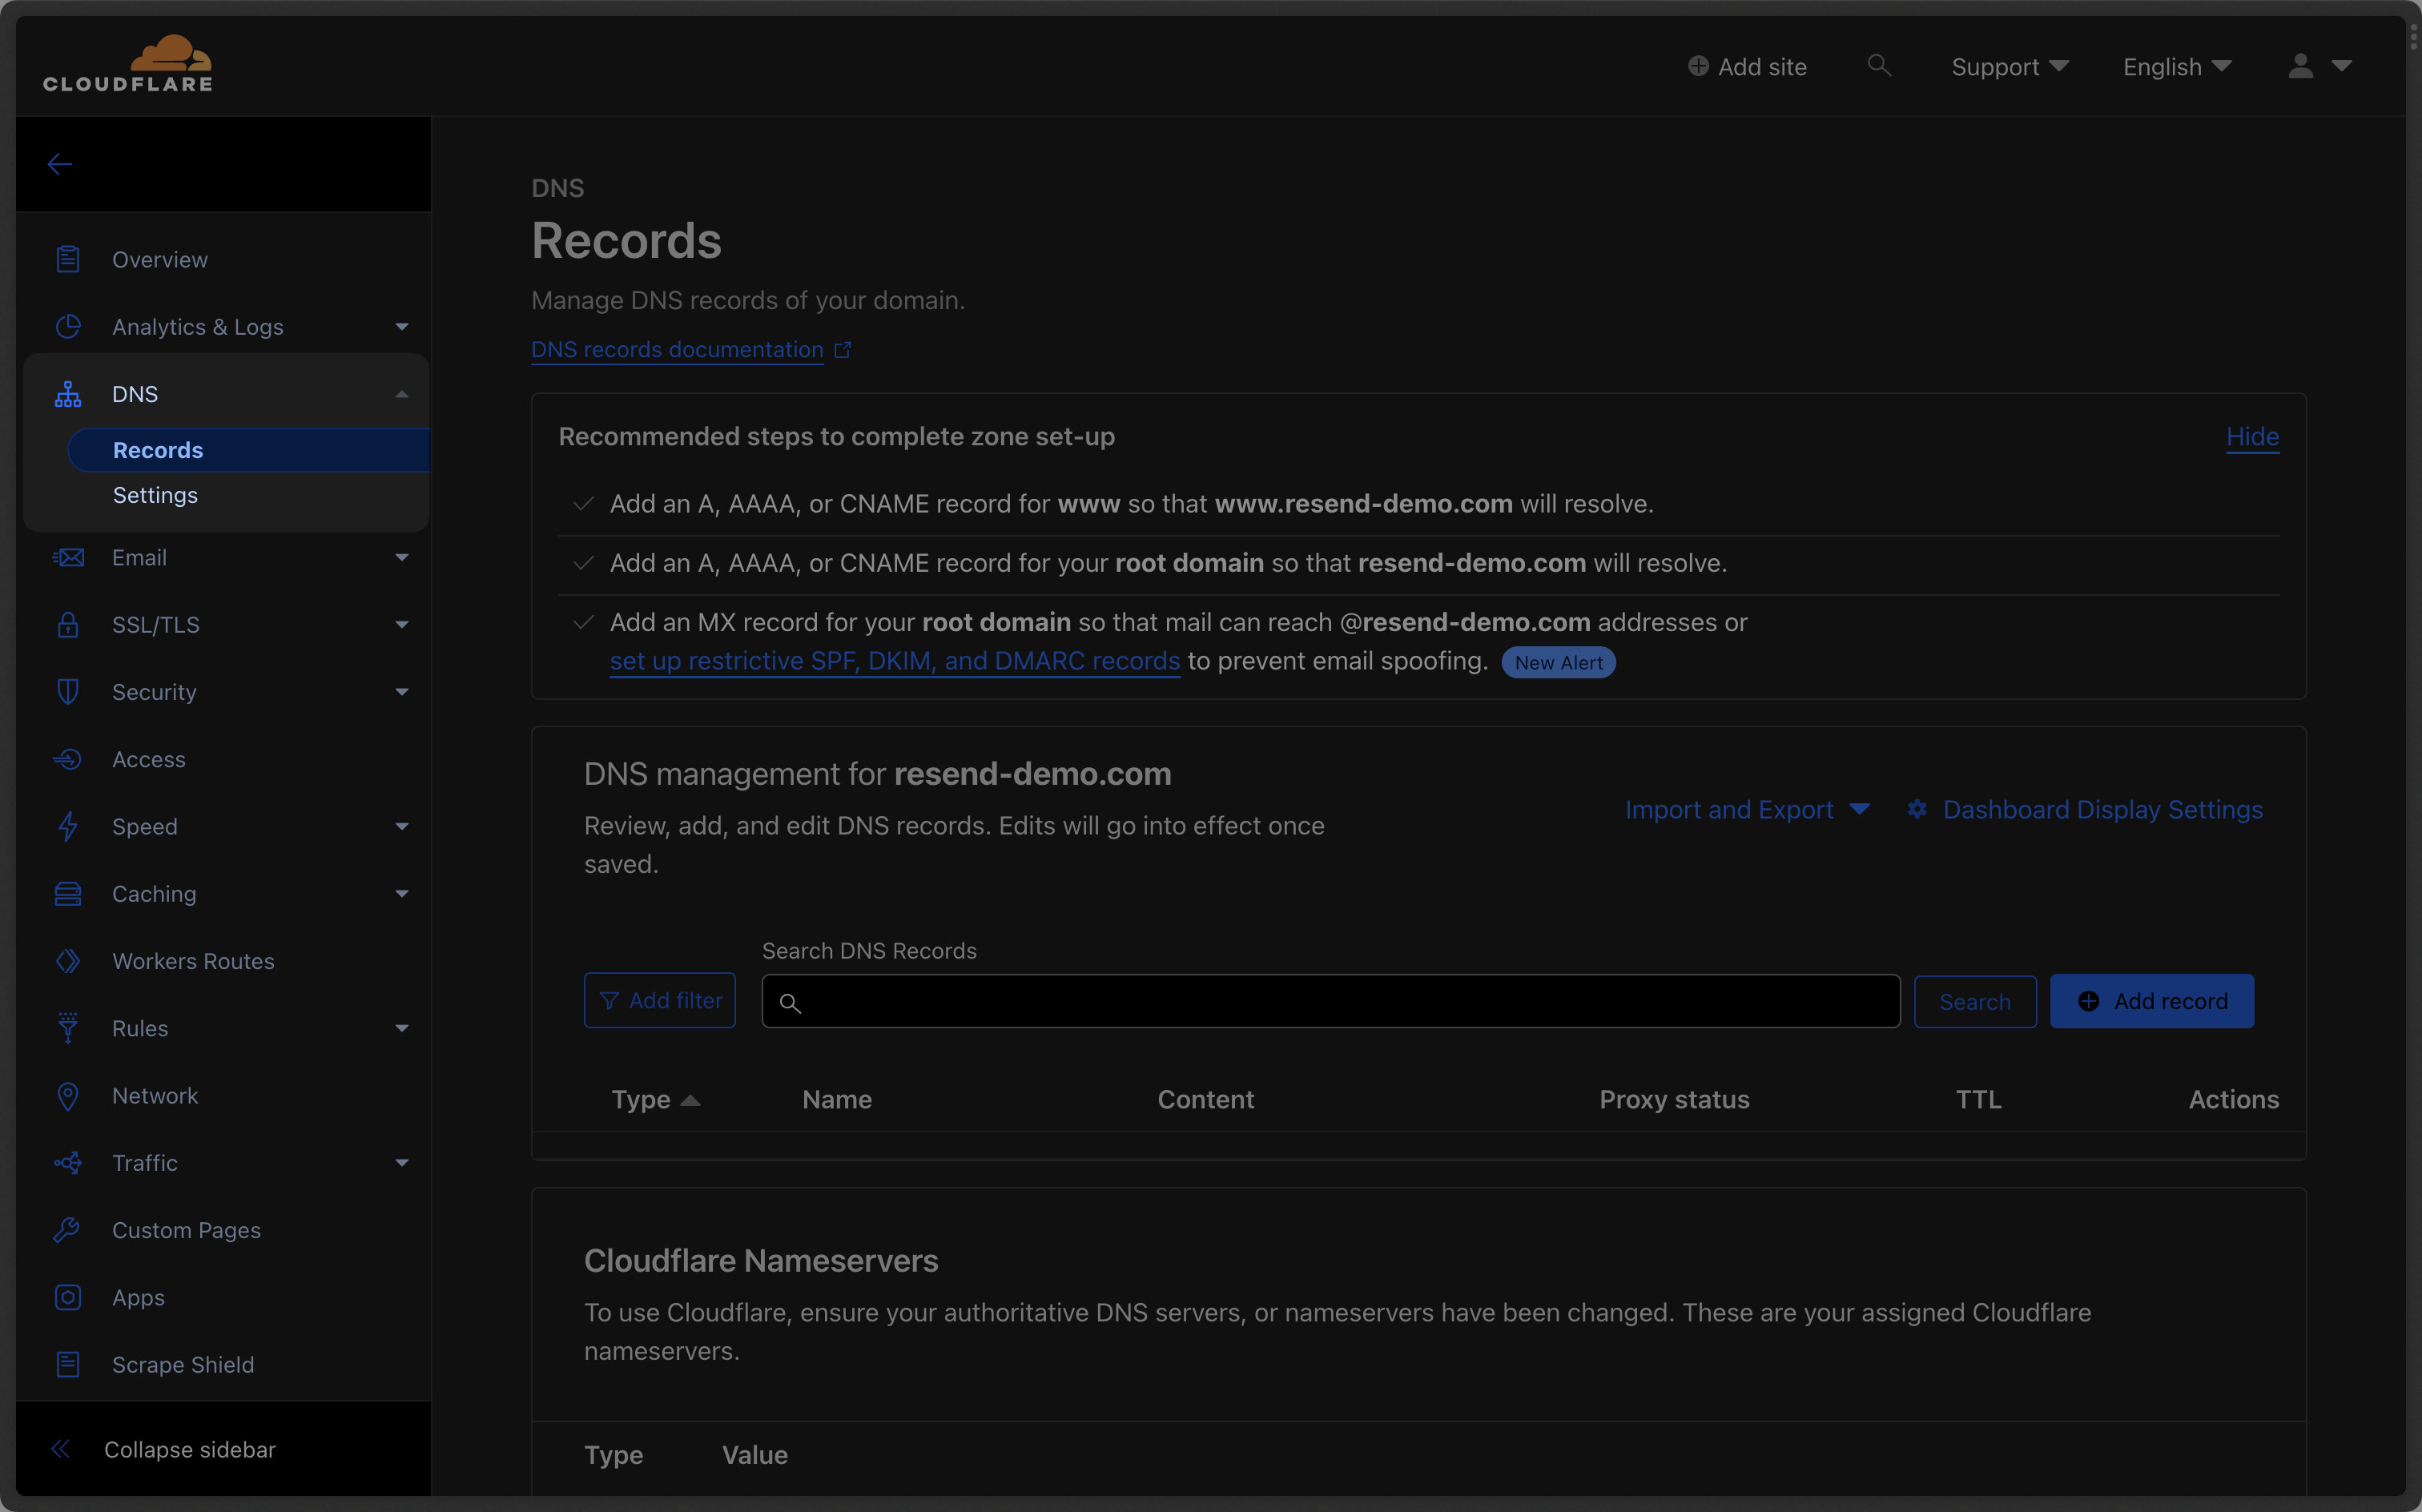2422x1512 pixels.
Task: Click the Workers Routes diamond icon
Action: tap(68, 961)
